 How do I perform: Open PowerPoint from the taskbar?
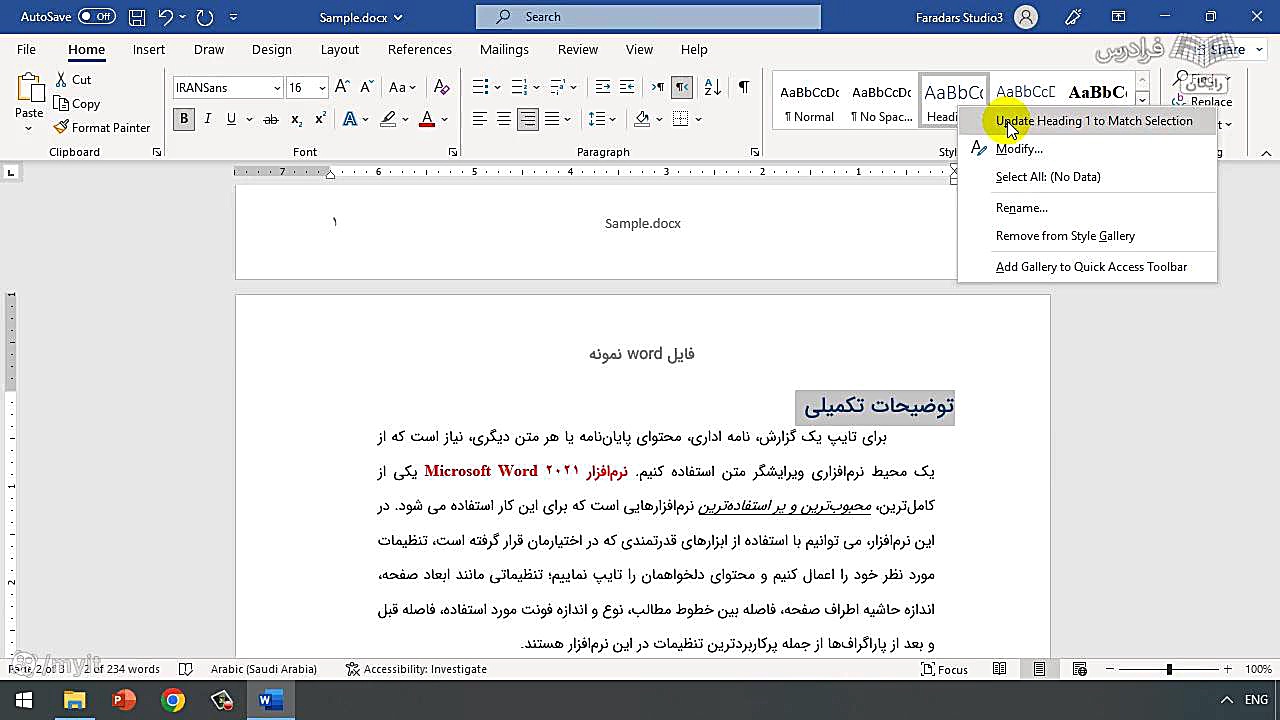click(x=124, y=700)
